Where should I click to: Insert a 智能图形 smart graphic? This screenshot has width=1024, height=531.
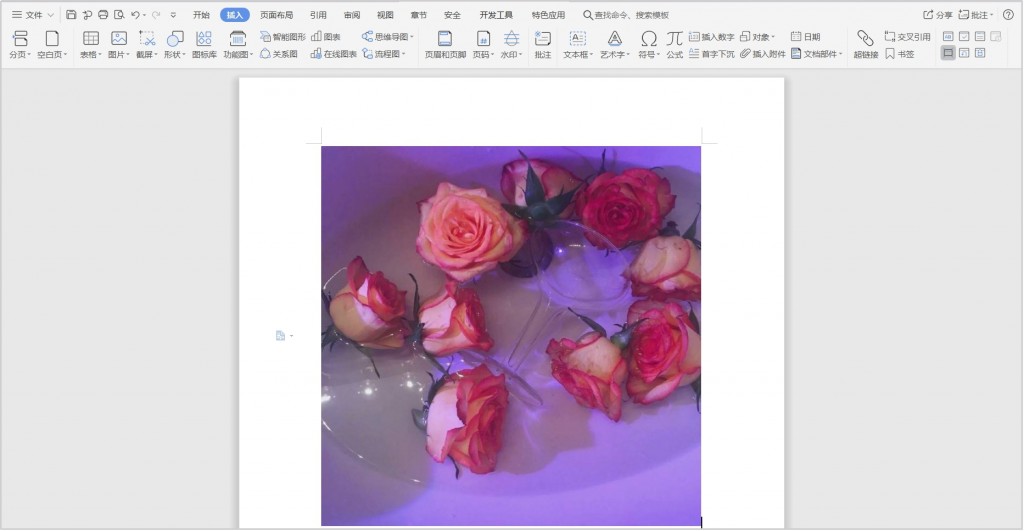pyautogui.click(x=283, y=37)
